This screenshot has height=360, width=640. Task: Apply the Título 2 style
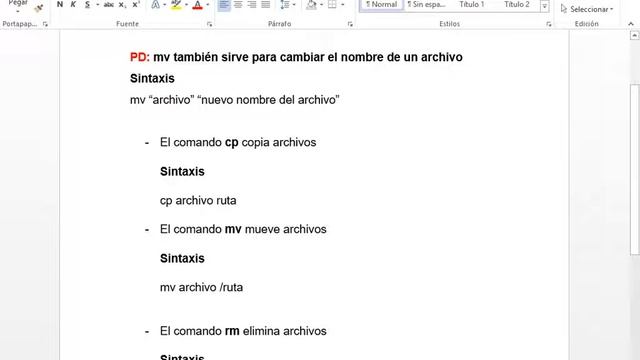(x=517, y=5)
